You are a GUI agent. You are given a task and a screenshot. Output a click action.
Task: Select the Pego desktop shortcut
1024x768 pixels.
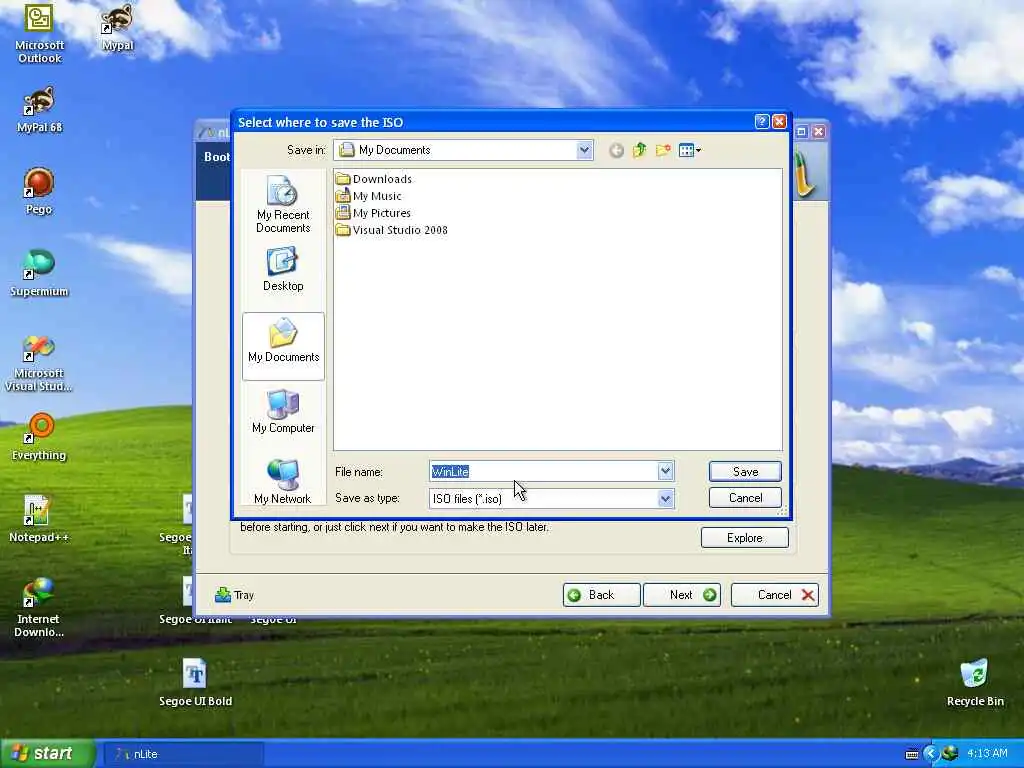click(x=39, y=192)
